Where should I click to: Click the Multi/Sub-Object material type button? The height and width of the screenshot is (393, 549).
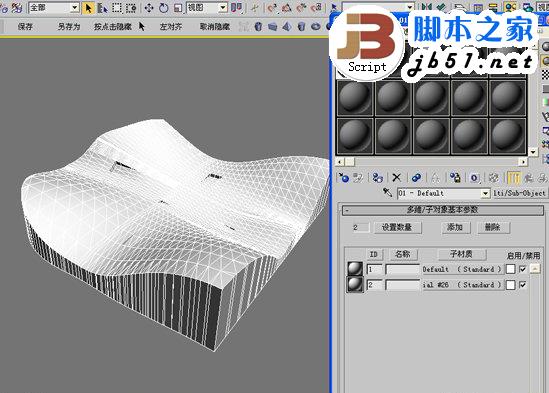point(519,193)
